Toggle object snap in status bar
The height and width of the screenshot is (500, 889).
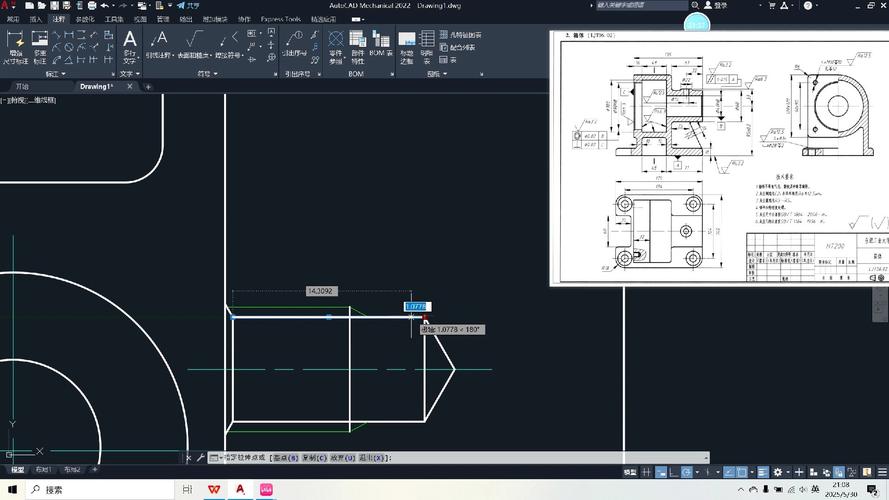point(741,472)
